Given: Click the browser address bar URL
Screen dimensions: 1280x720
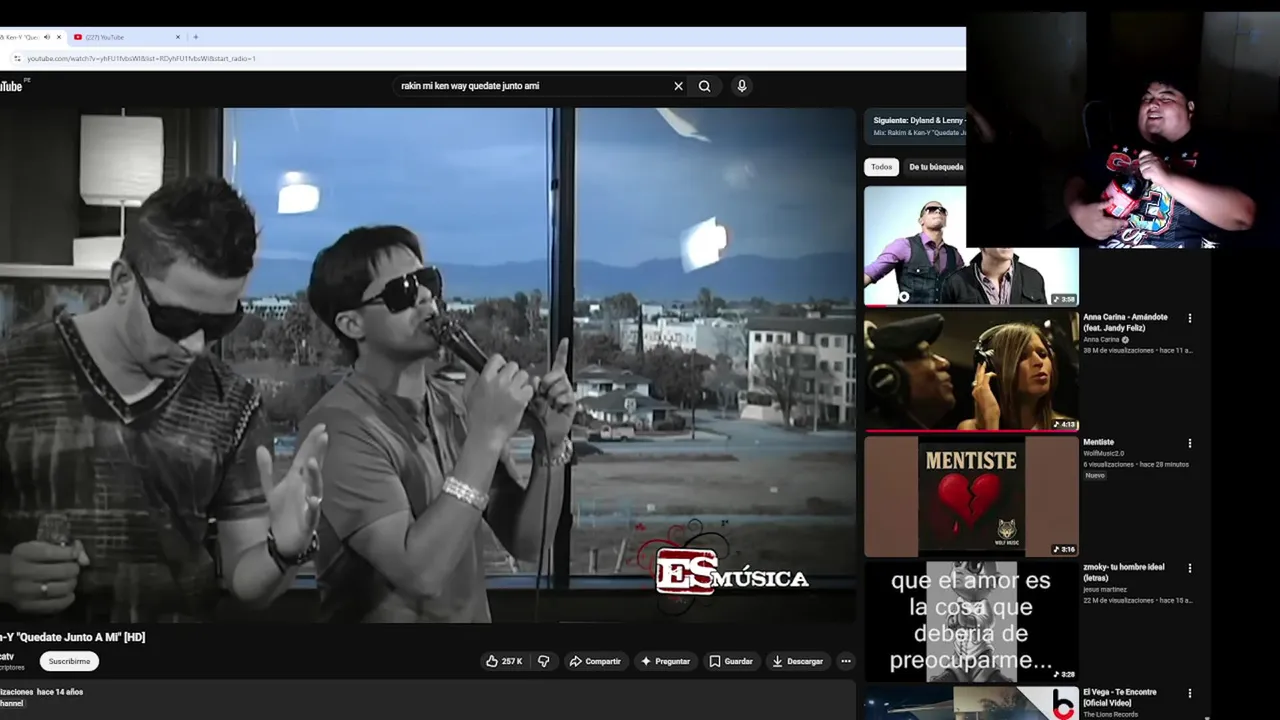Looking at the screenshot, I should (x=141, y=58).
